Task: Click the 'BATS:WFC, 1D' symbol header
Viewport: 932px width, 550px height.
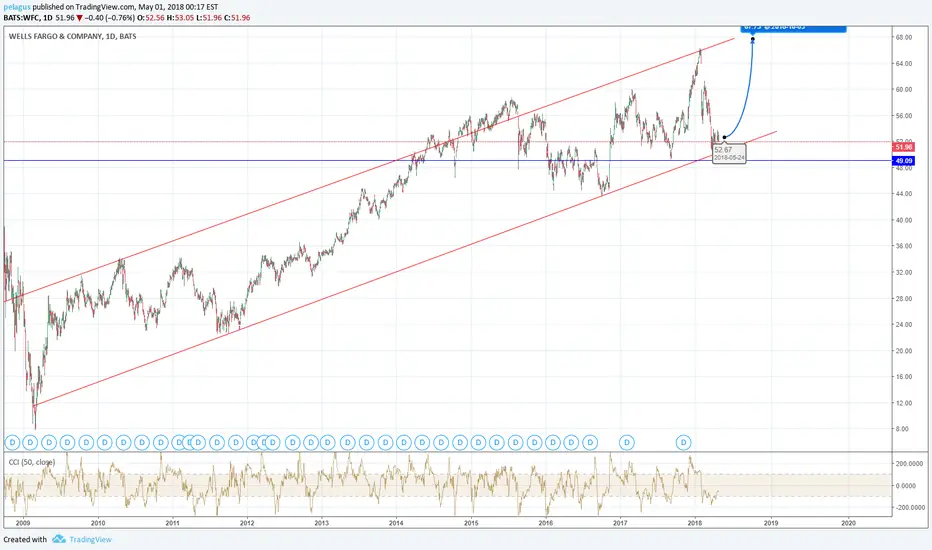Action: (27, 18)
